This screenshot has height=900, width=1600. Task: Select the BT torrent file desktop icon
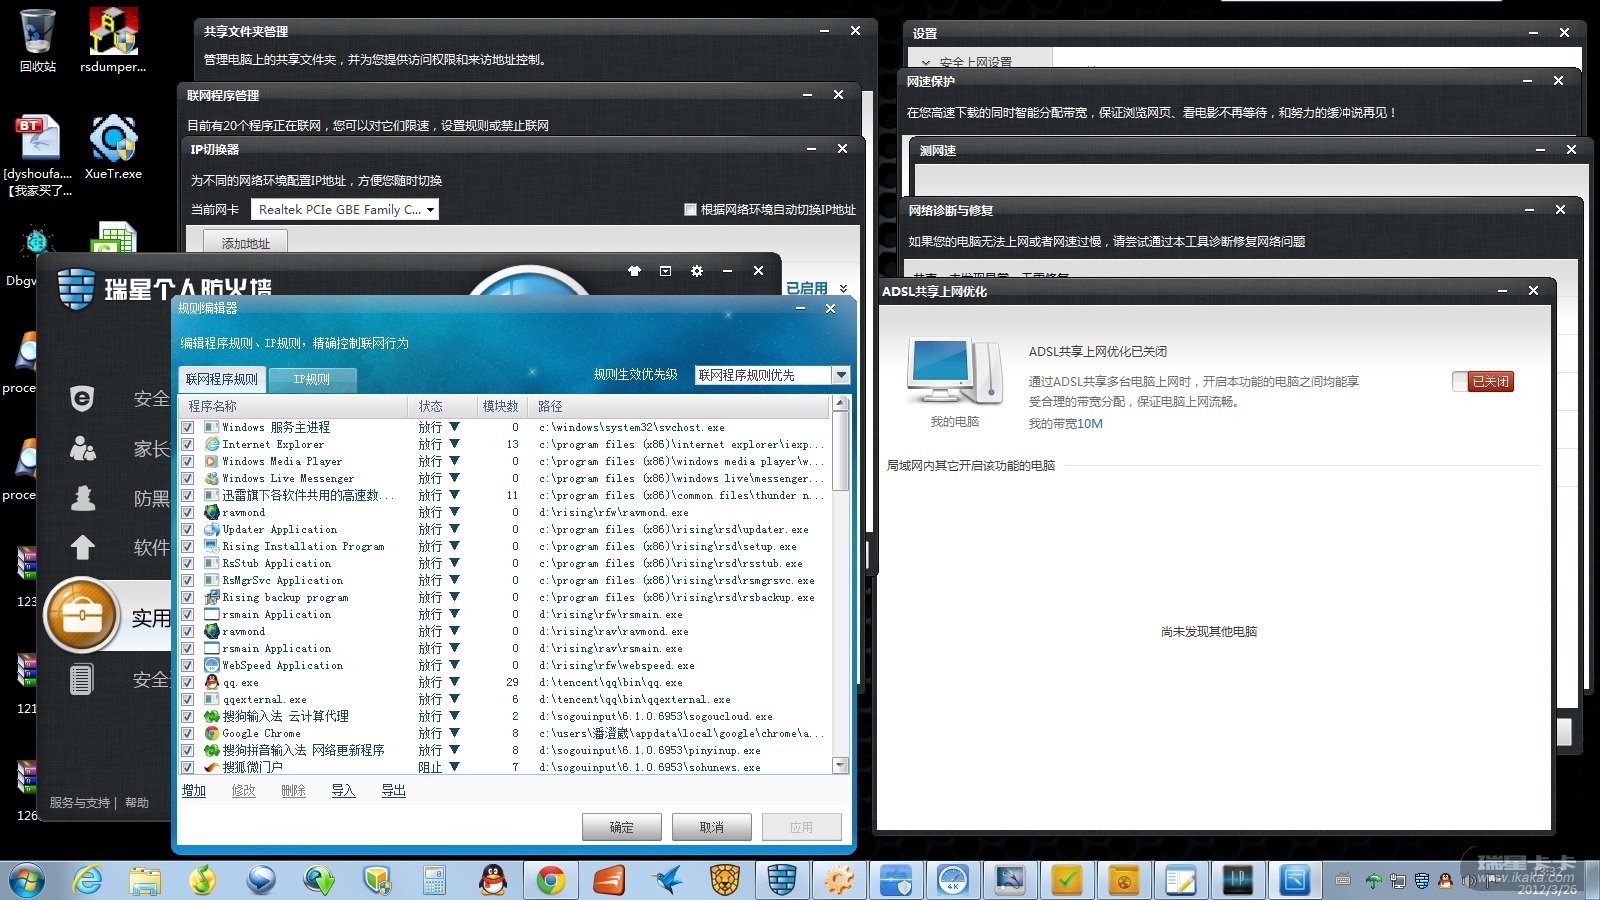[38, 154]
